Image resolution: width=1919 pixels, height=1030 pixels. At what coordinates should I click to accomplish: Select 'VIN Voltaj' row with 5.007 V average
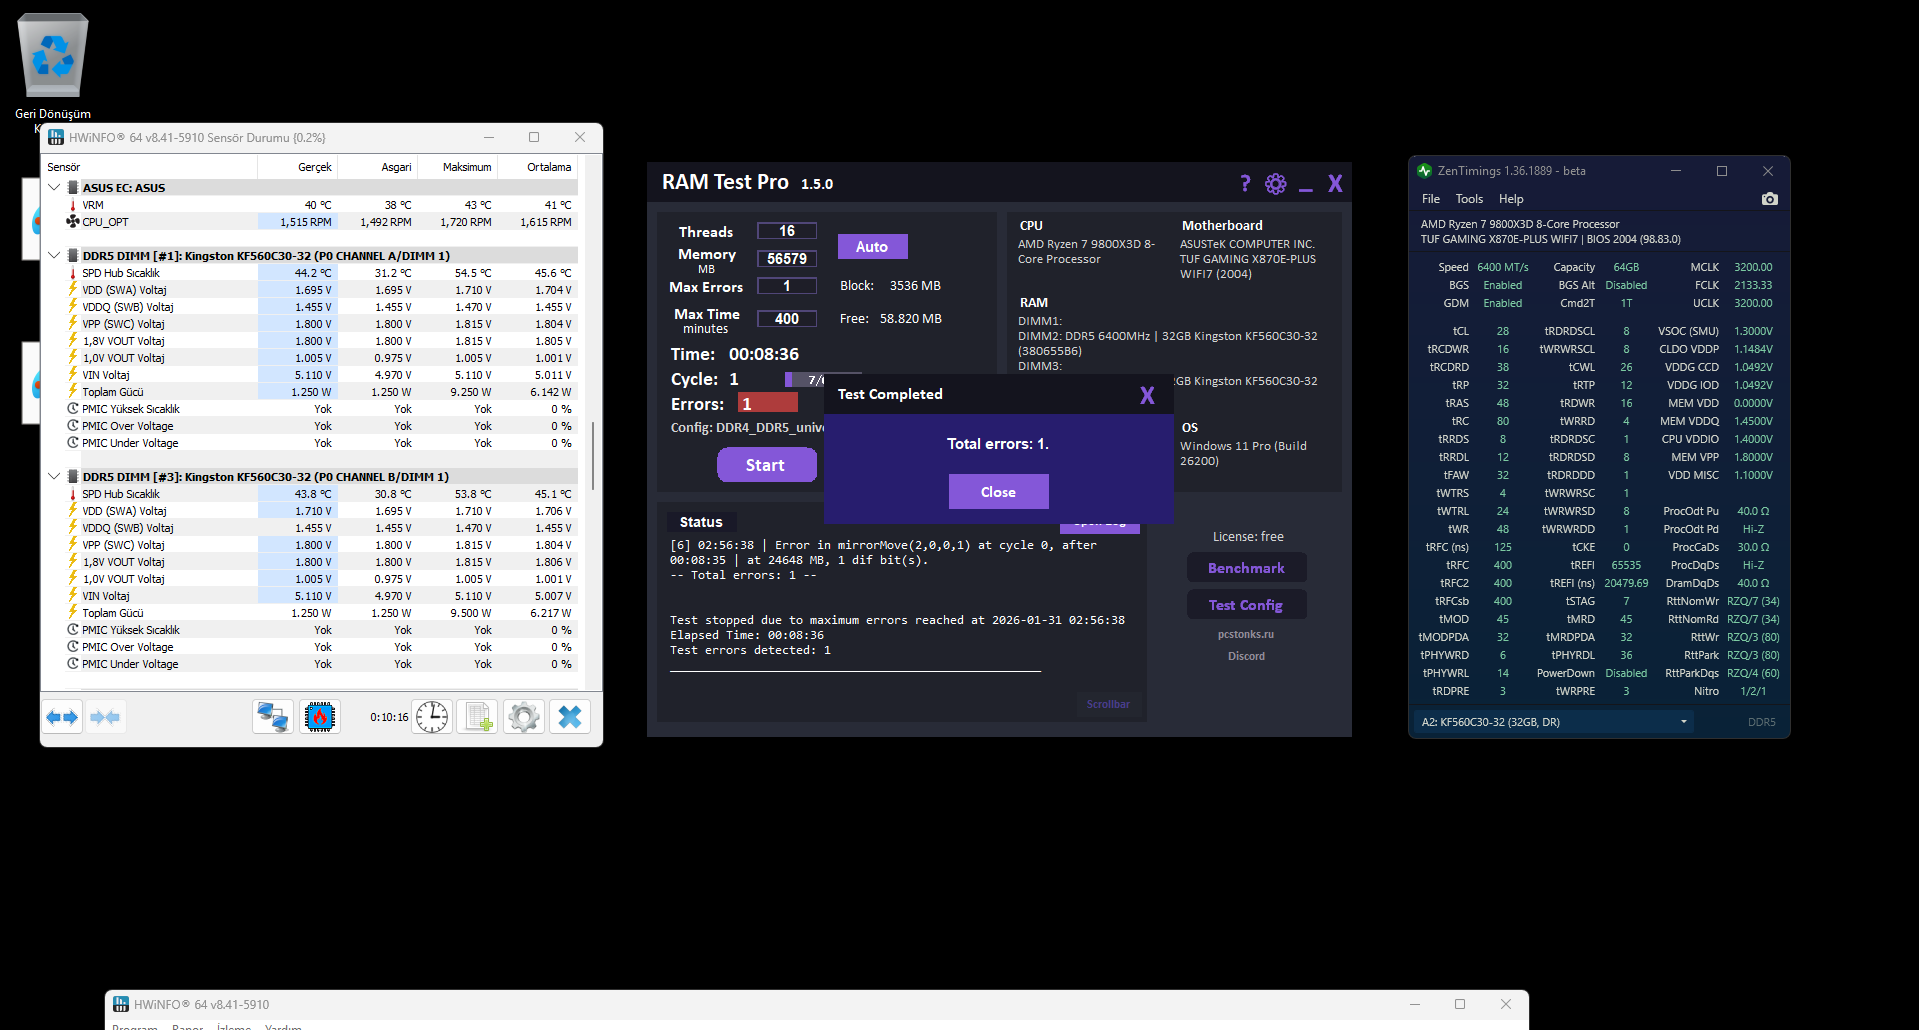click(x=312, y=596)
